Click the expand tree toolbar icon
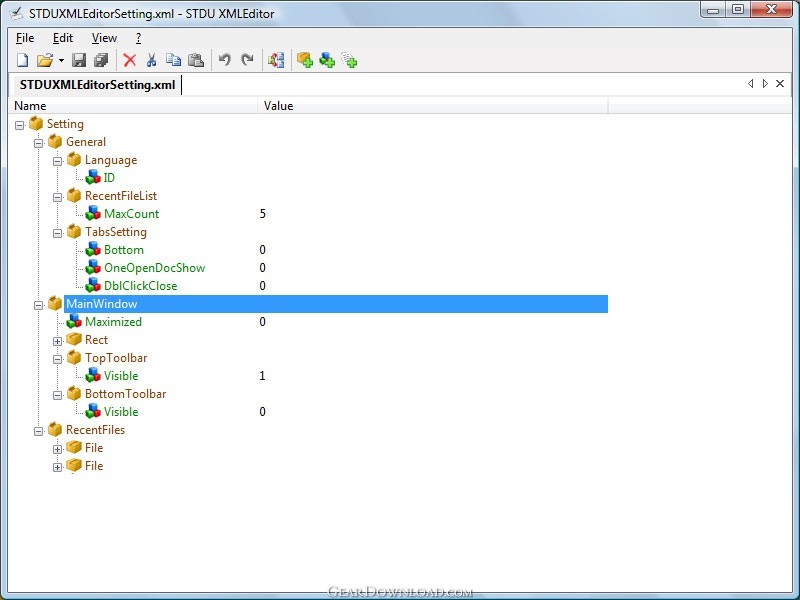800x600 pixels. coord(276,60)
